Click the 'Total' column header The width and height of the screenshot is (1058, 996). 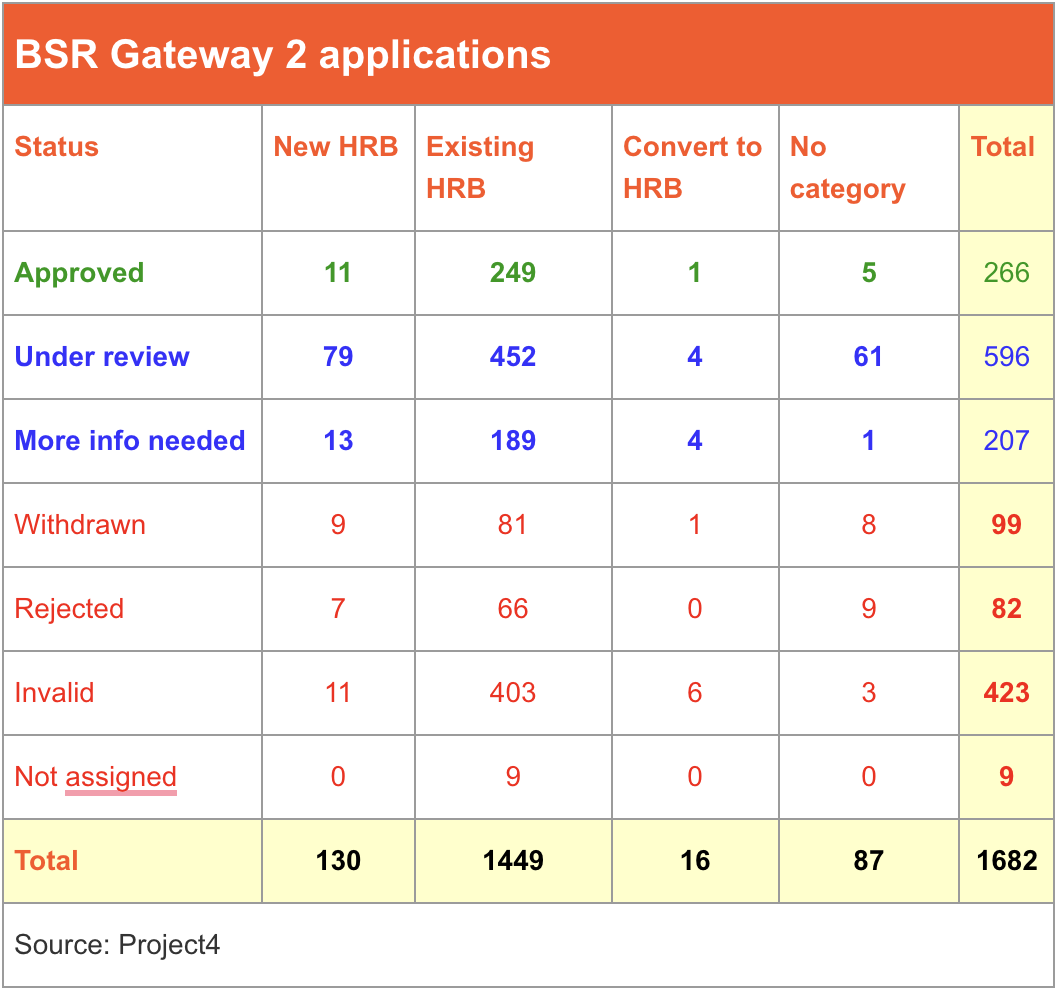[x=1002, y=146]
